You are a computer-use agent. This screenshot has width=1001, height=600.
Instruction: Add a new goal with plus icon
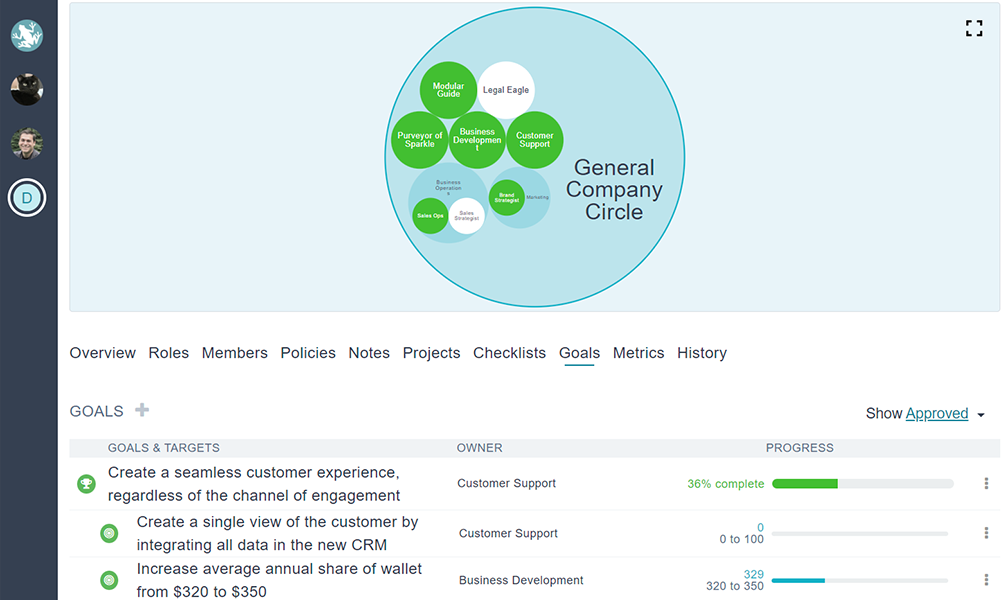tap(142, 410)
